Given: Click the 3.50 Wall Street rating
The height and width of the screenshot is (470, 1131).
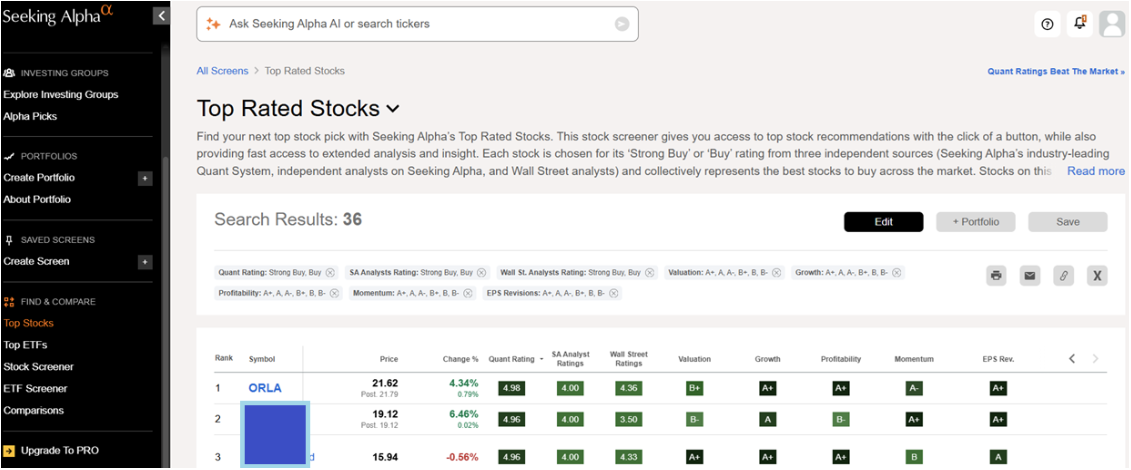Looking at the screenshot, I should point(629,419).
